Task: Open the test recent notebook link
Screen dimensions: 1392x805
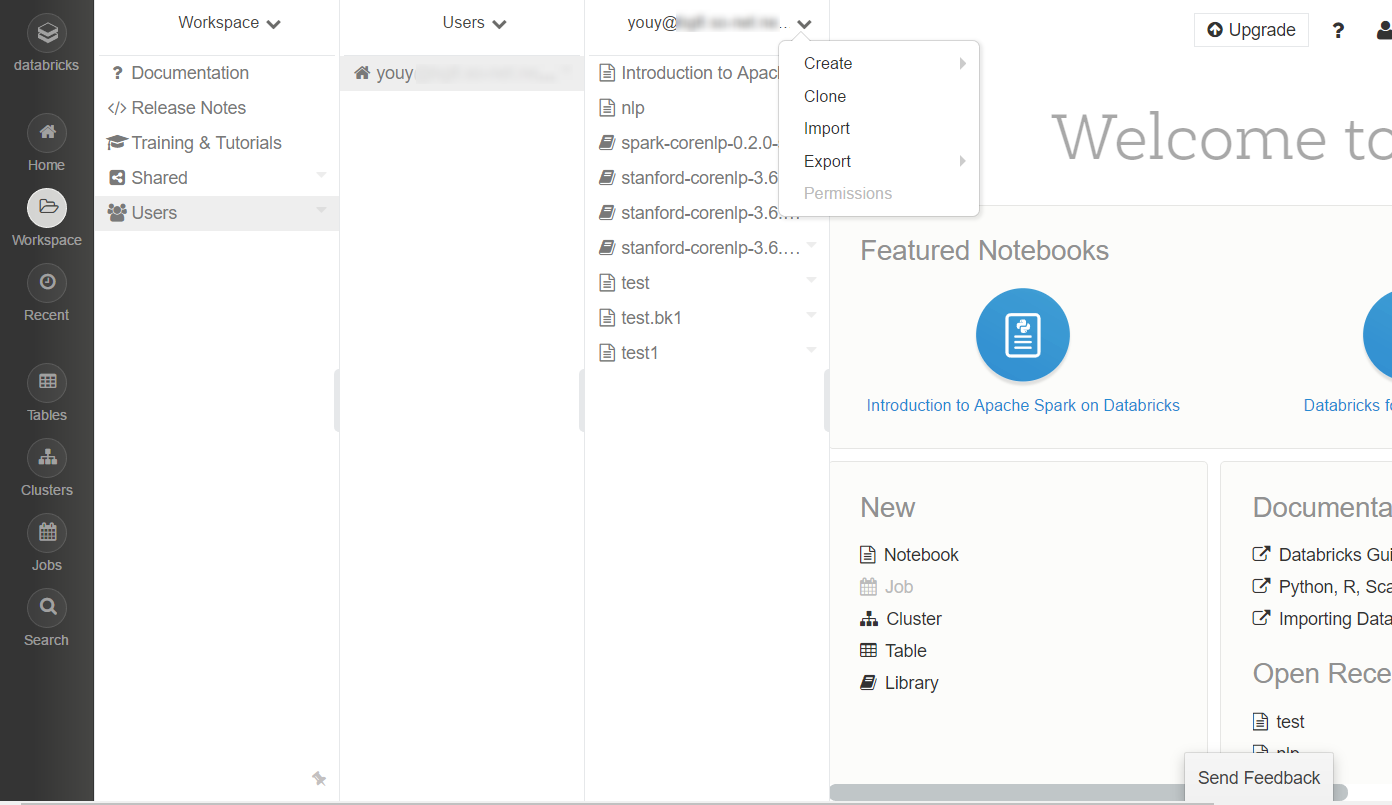Action: coord(1290,722)
